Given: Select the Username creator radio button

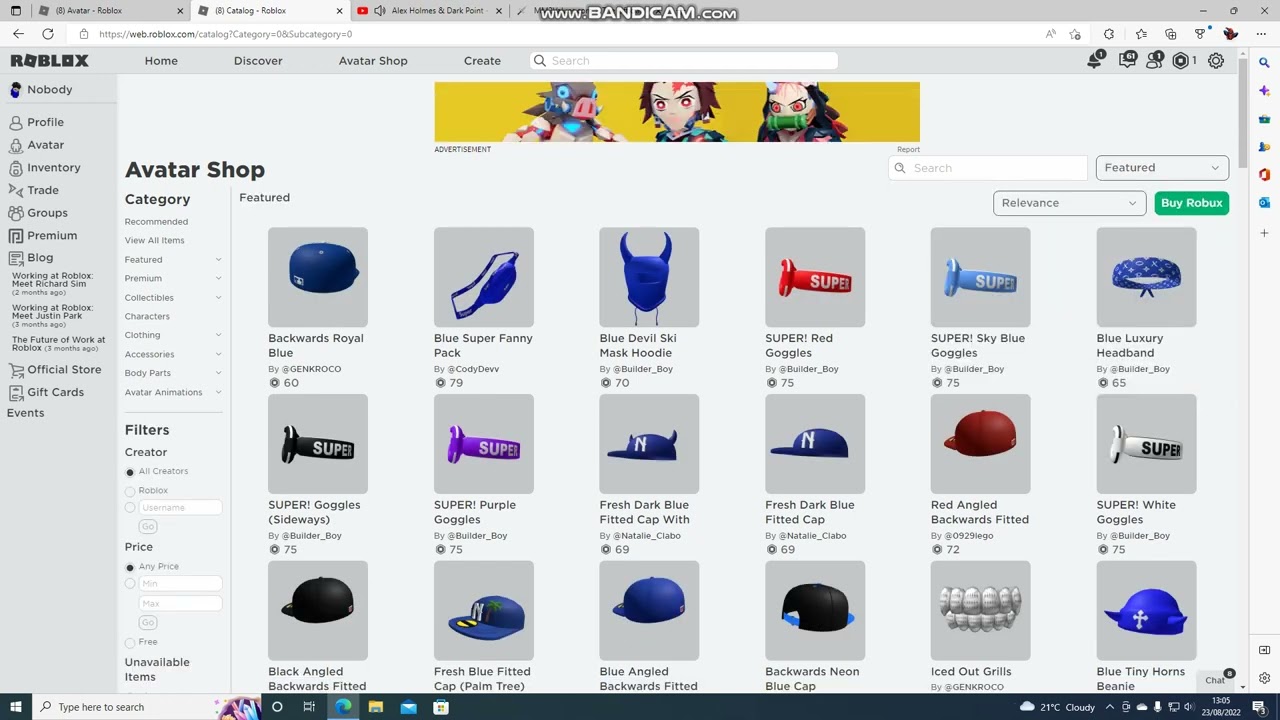Looking at the screenshot, I should pyautogui.click(x=130, y=508).
